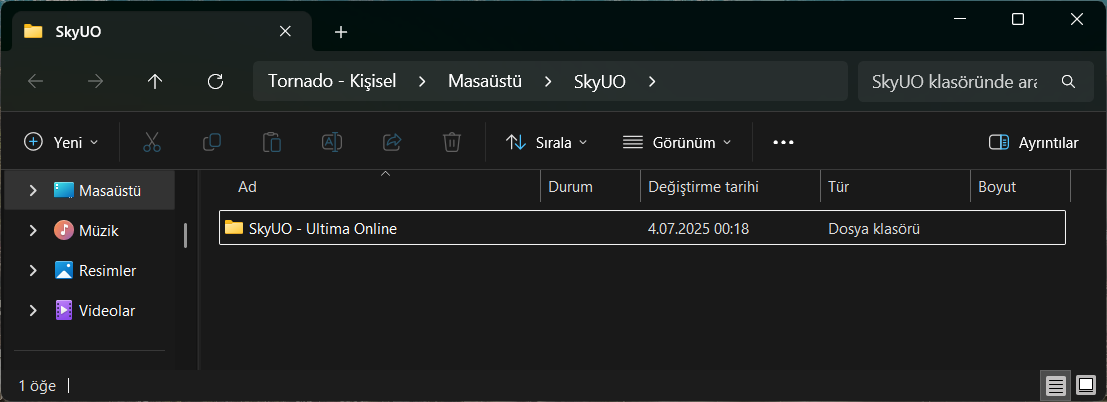Refresh the current folder view
The width and height of the screenshot is (1107, 402).
[x=215, y=81]
